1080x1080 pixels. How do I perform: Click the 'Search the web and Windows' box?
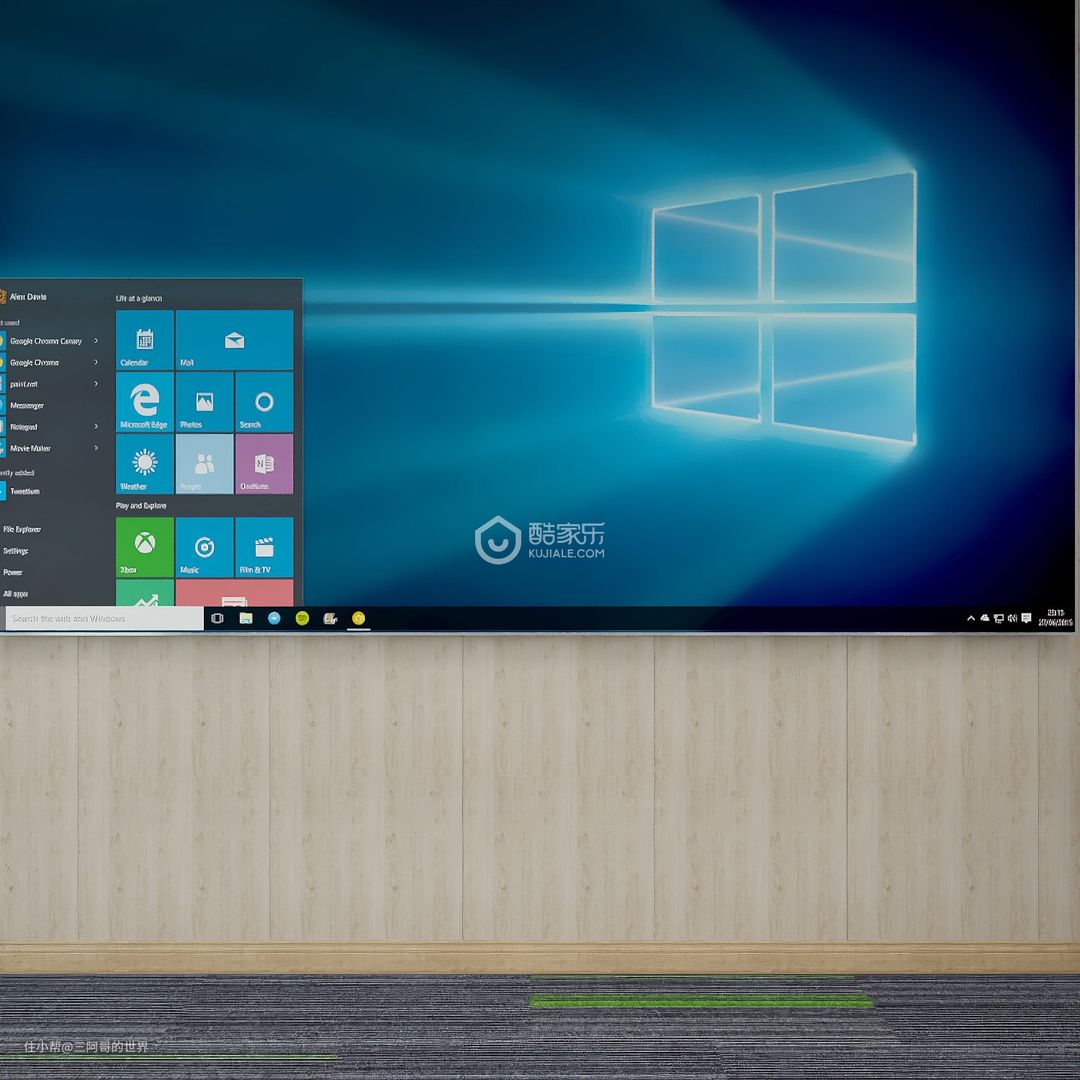pyautogui.click(x=105, y=619)
